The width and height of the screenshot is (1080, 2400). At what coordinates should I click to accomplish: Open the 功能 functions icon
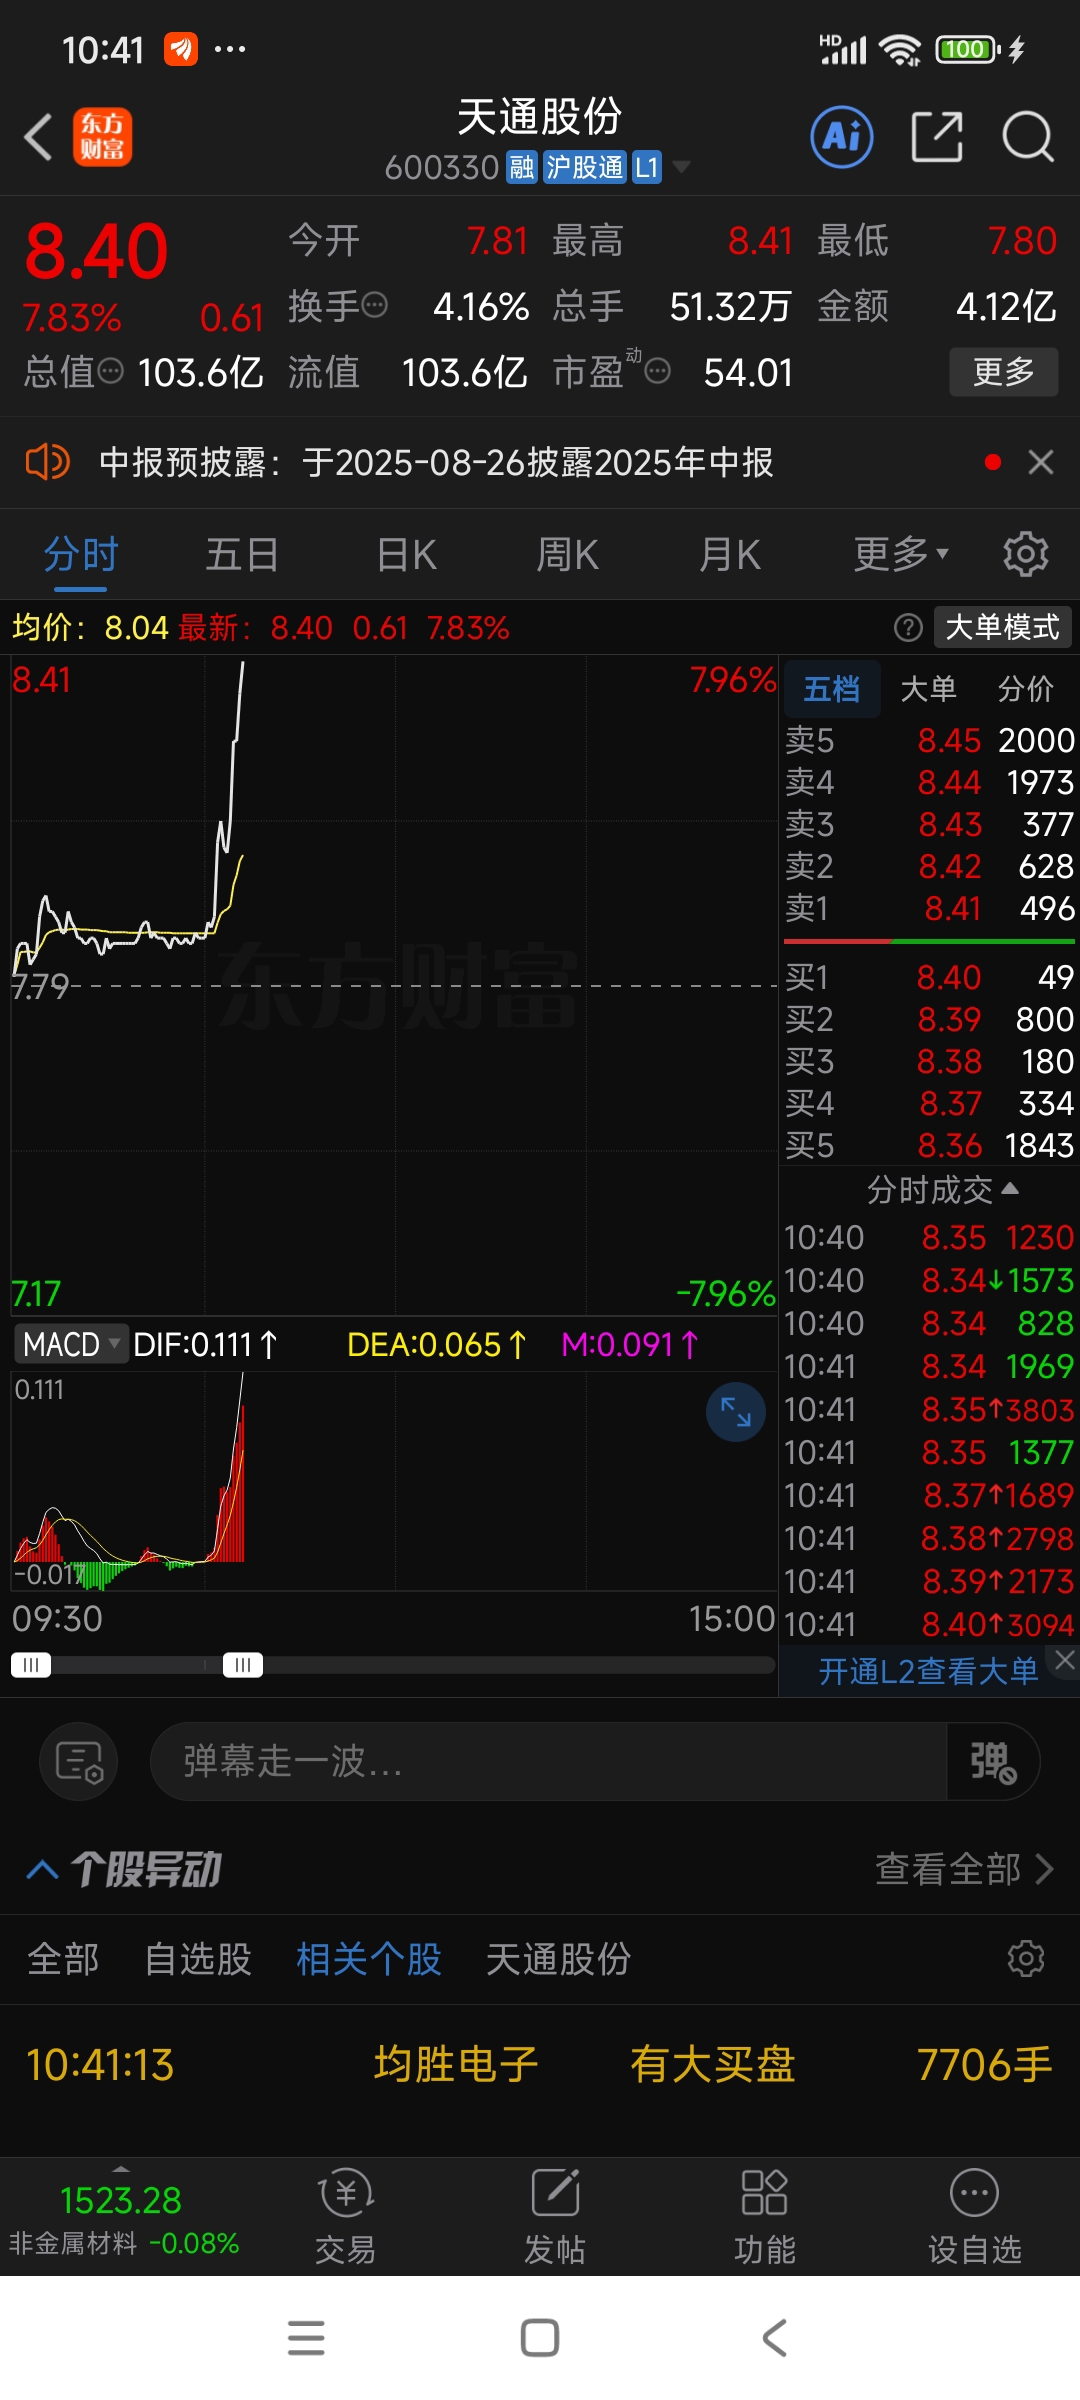(x=765, y=2216)
